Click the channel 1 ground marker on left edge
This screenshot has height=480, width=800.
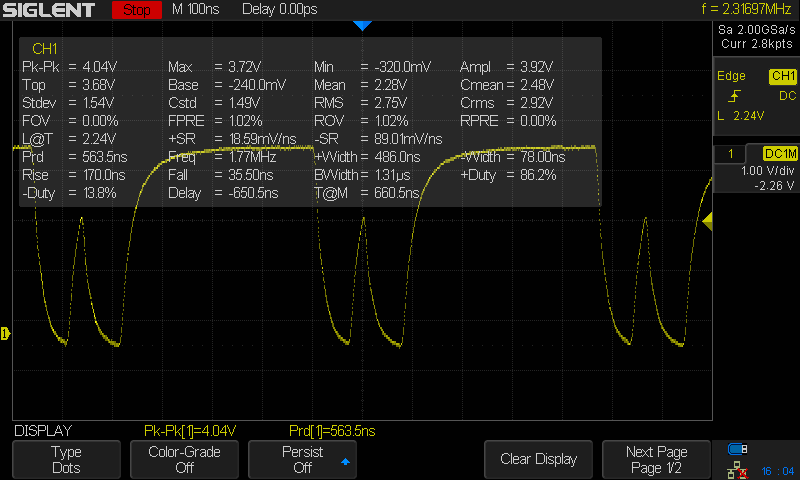5,332
